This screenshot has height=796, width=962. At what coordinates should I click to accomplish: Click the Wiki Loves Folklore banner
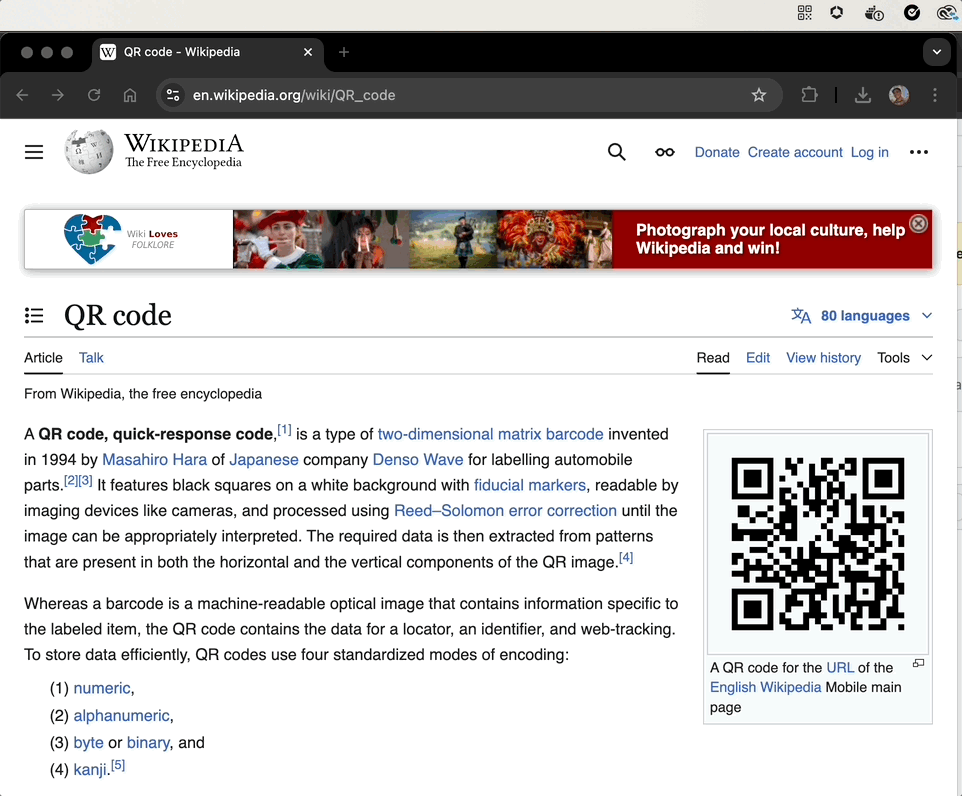[x=478, y=239]
